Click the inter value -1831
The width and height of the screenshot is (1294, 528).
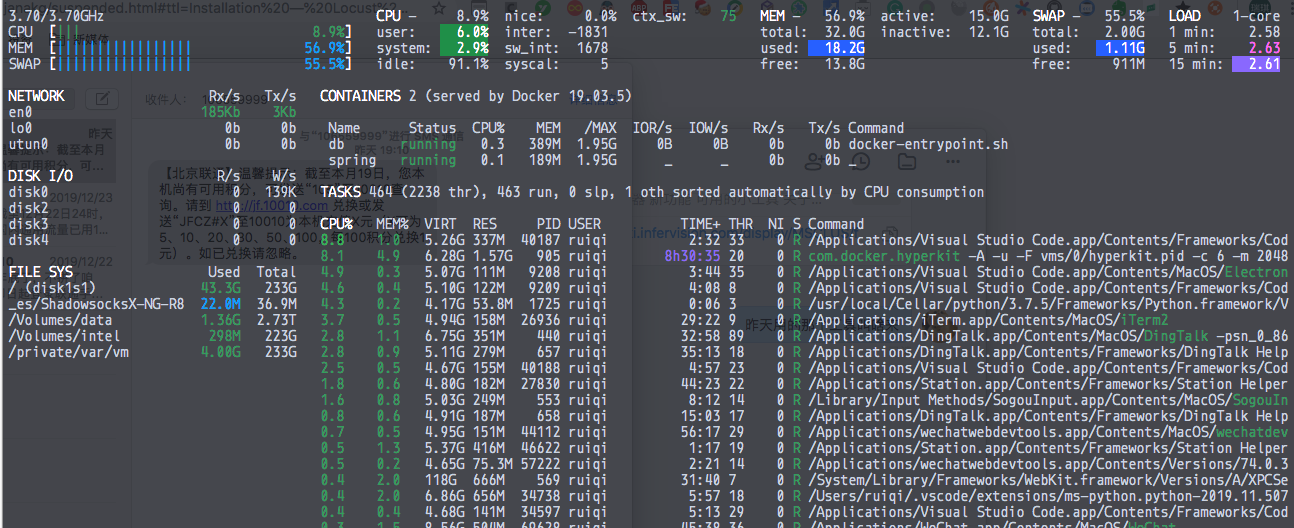click(x=588, y=32)
